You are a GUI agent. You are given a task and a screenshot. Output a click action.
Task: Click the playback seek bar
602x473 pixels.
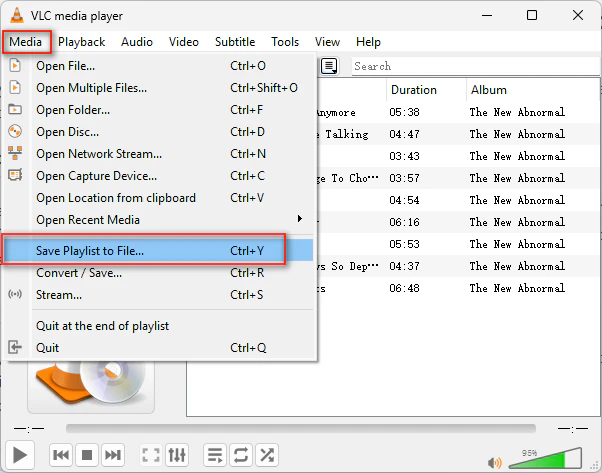pos(301,428)
